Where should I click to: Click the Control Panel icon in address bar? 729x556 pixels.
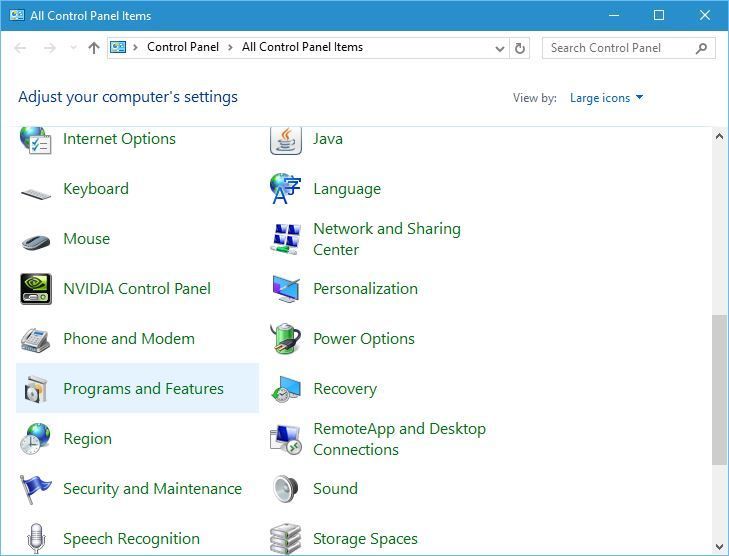[118, 47]
